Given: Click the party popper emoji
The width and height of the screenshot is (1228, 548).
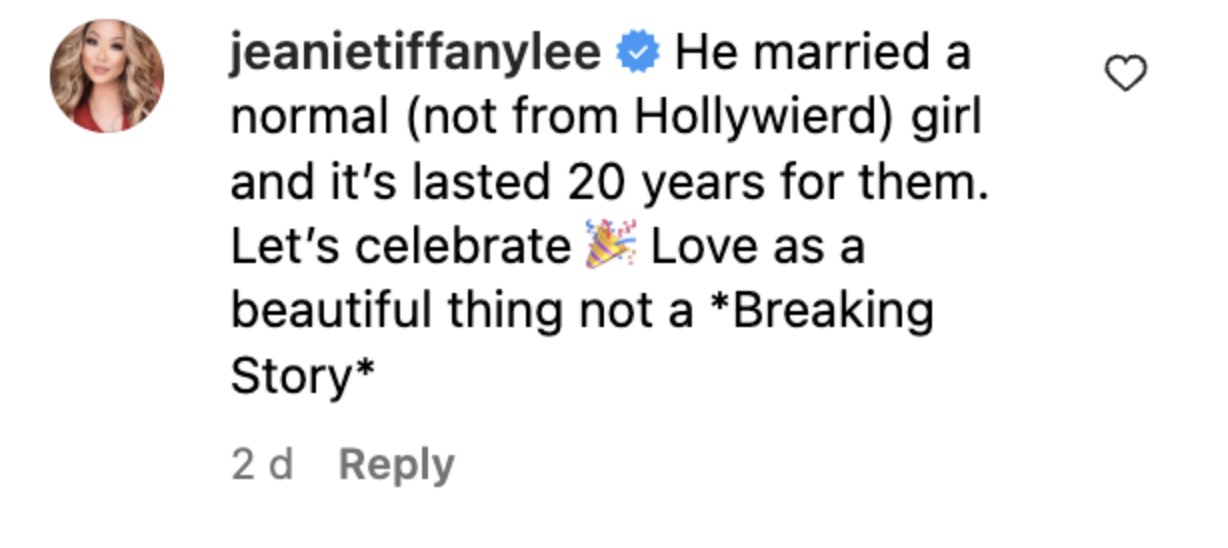Looking at the screenshot, I should (610, 245).
